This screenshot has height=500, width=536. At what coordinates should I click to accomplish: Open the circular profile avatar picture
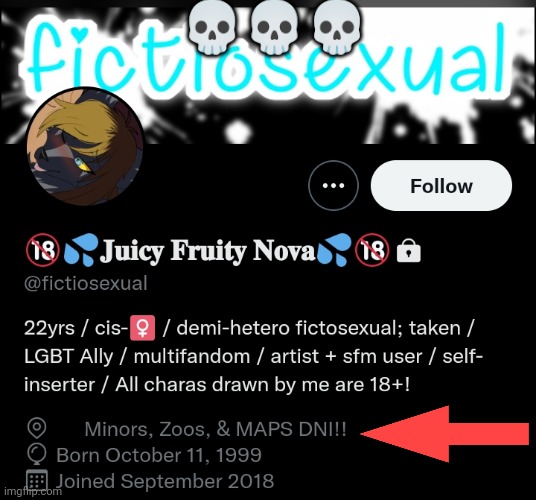(x=84, y=146)
